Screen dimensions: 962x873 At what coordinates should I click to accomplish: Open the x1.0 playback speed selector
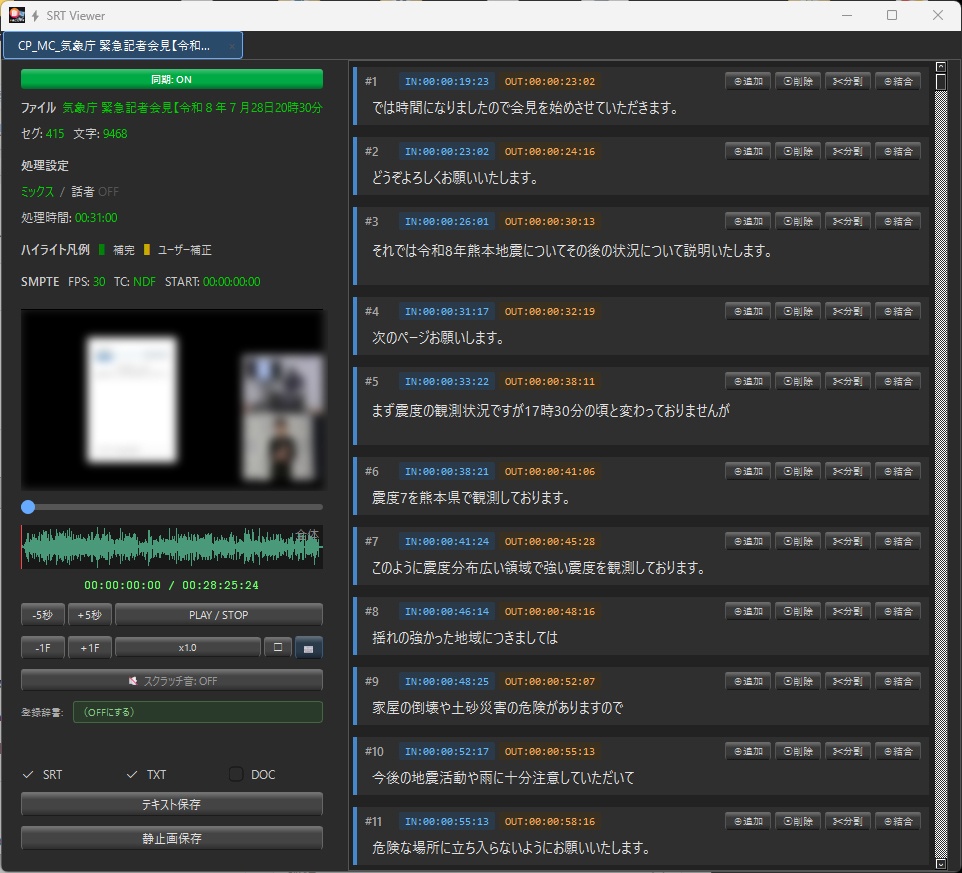pos(188,647)
